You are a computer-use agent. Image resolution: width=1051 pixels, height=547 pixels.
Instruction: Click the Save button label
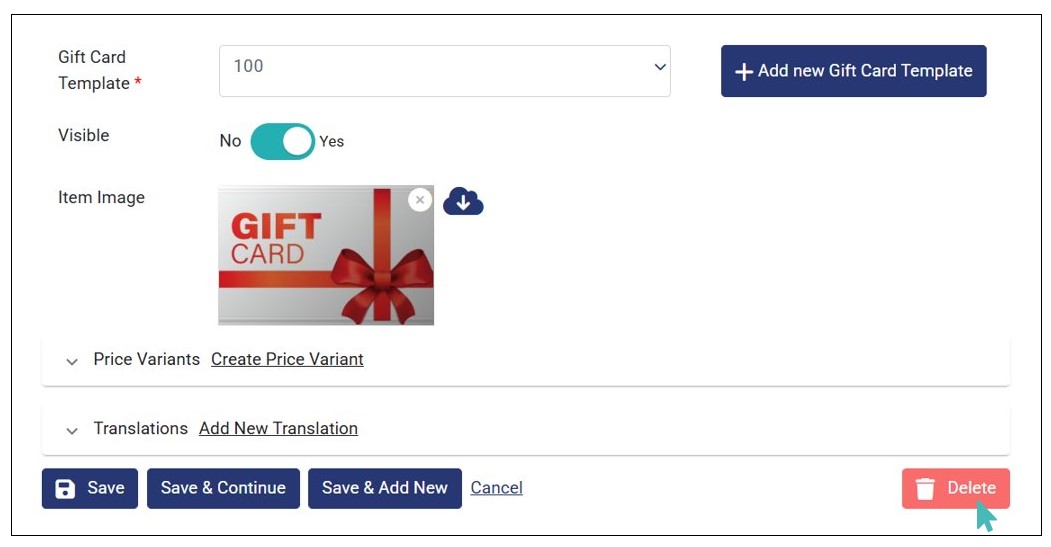(105, 488)
